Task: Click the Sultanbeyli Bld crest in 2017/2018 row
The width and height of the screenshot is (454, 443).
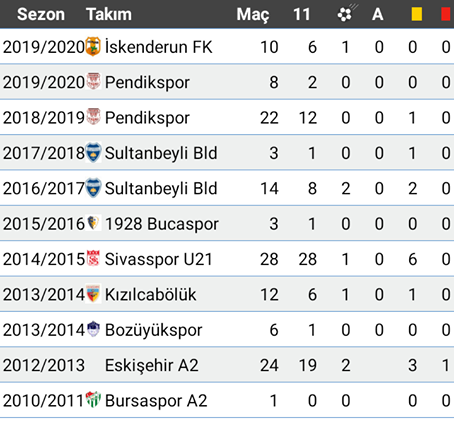Action: [93, 152]
